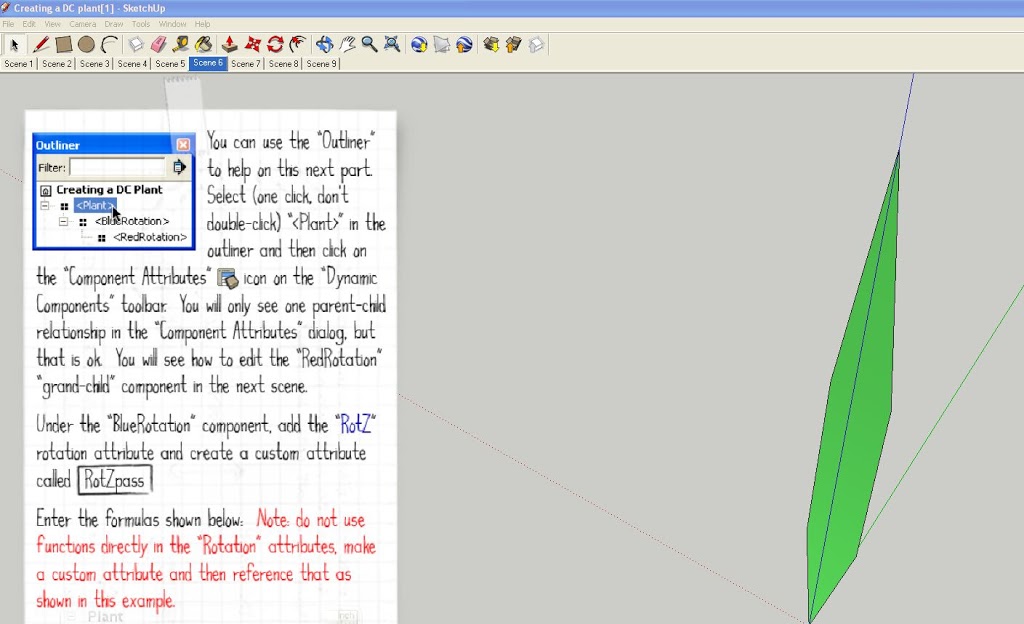Switch to the Scene 2 tab

pyautogui.click(x=57, y=64)
